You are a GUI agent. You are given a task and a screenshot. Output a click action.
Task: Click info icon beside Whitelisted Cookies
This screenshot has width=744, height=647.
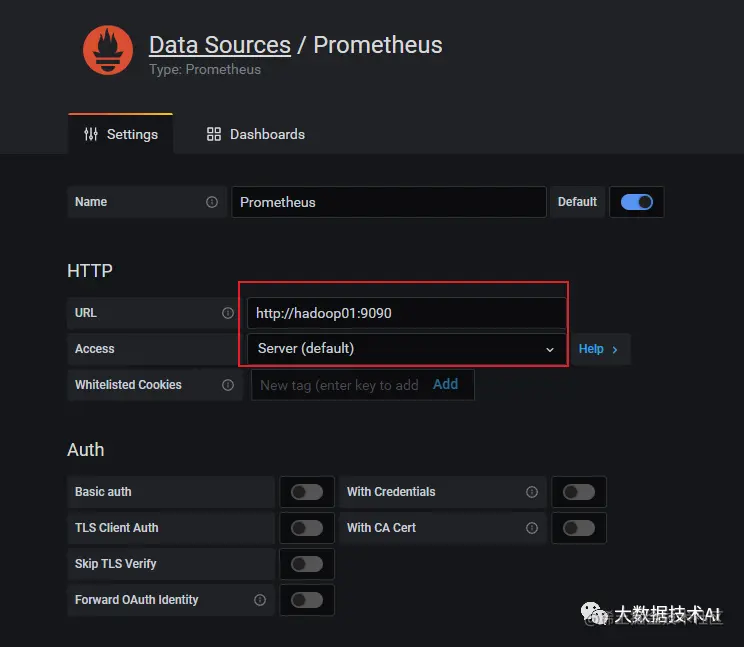point(228,385)
